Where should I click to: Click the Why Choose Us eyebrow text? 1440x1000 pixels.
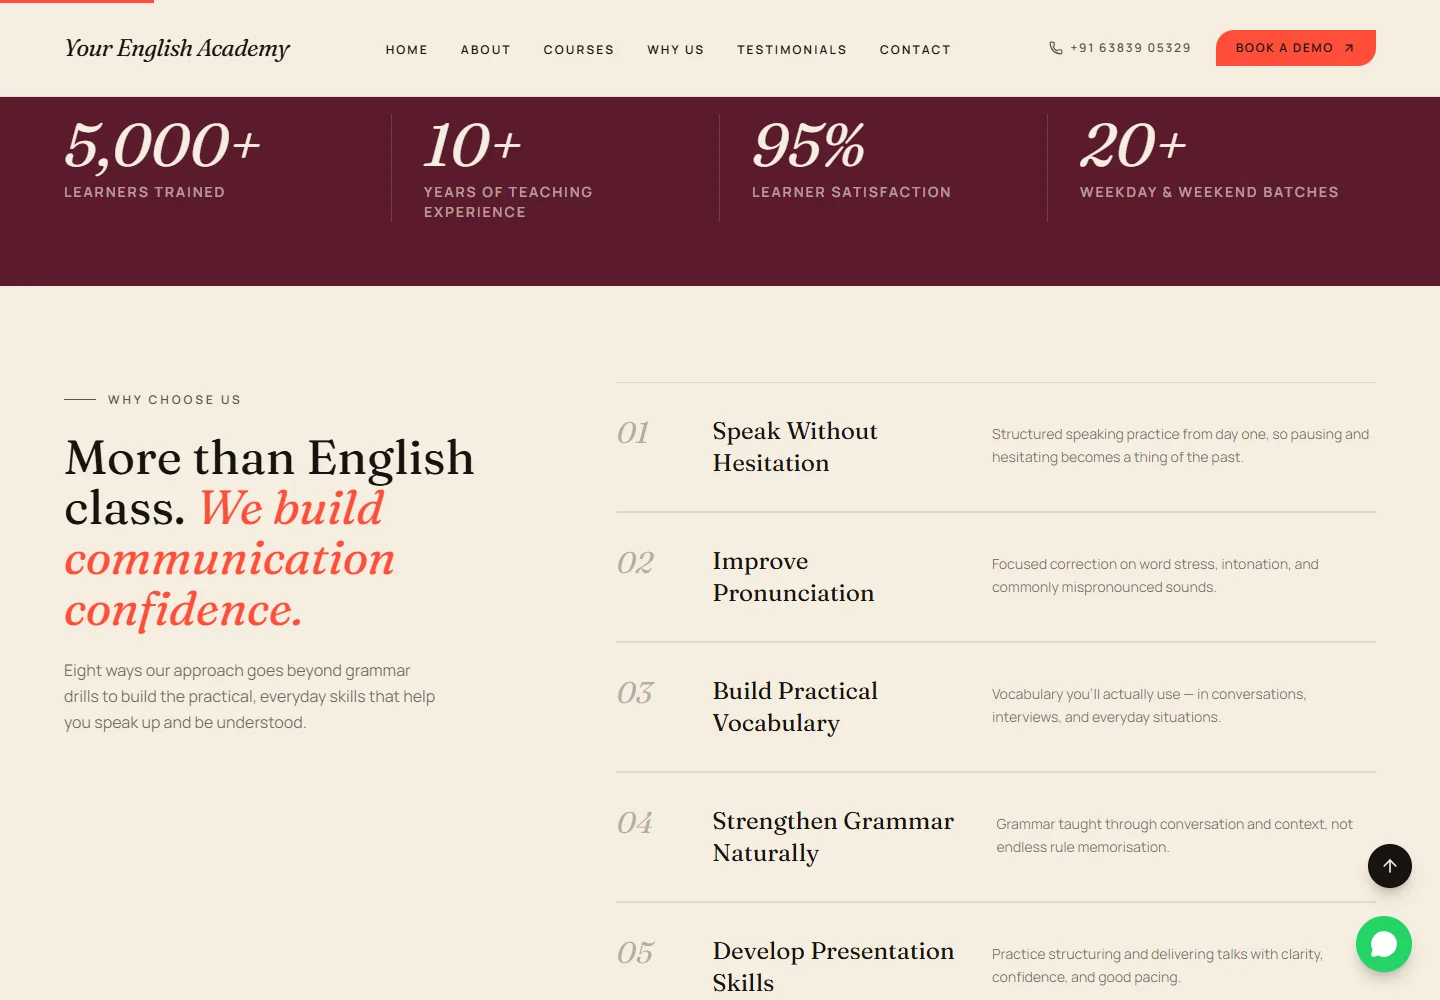175,400
